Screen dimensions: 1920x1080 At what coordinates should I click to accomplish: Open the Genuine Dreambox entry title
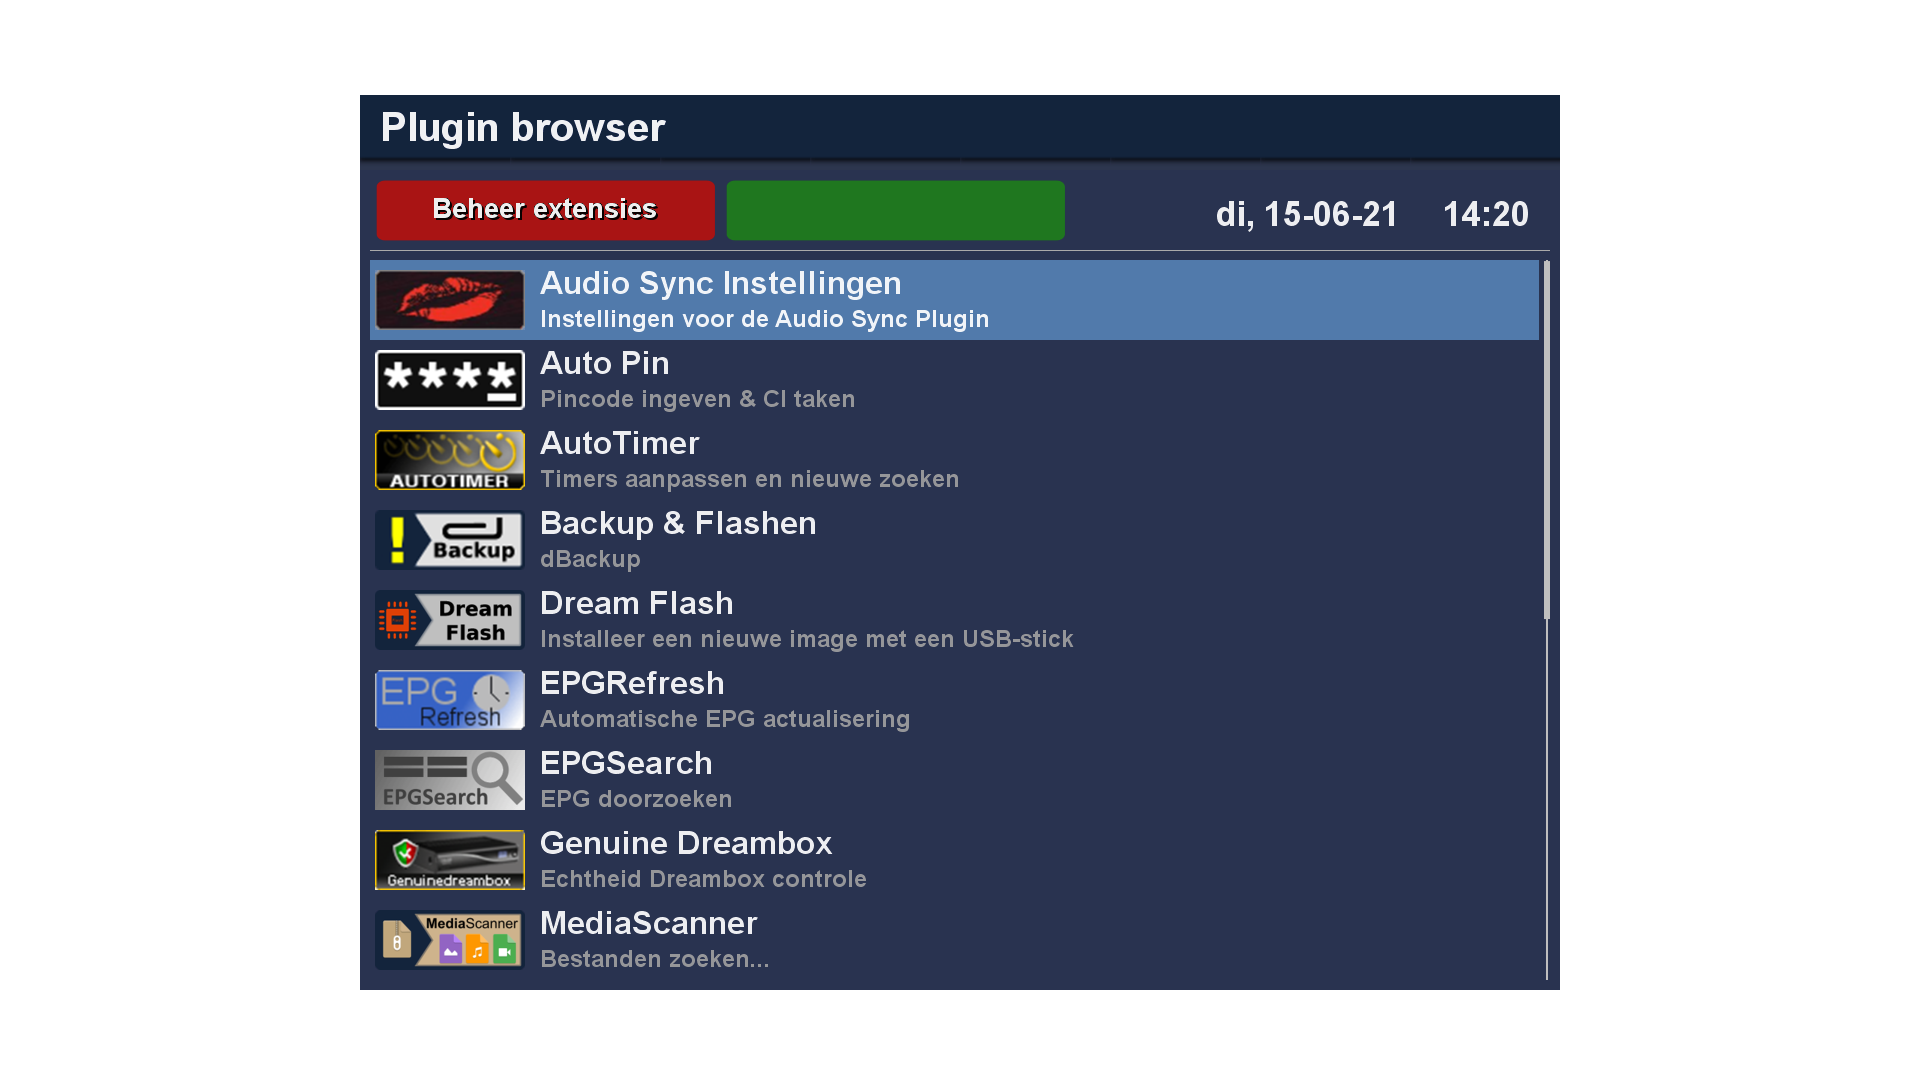[686, 843]
